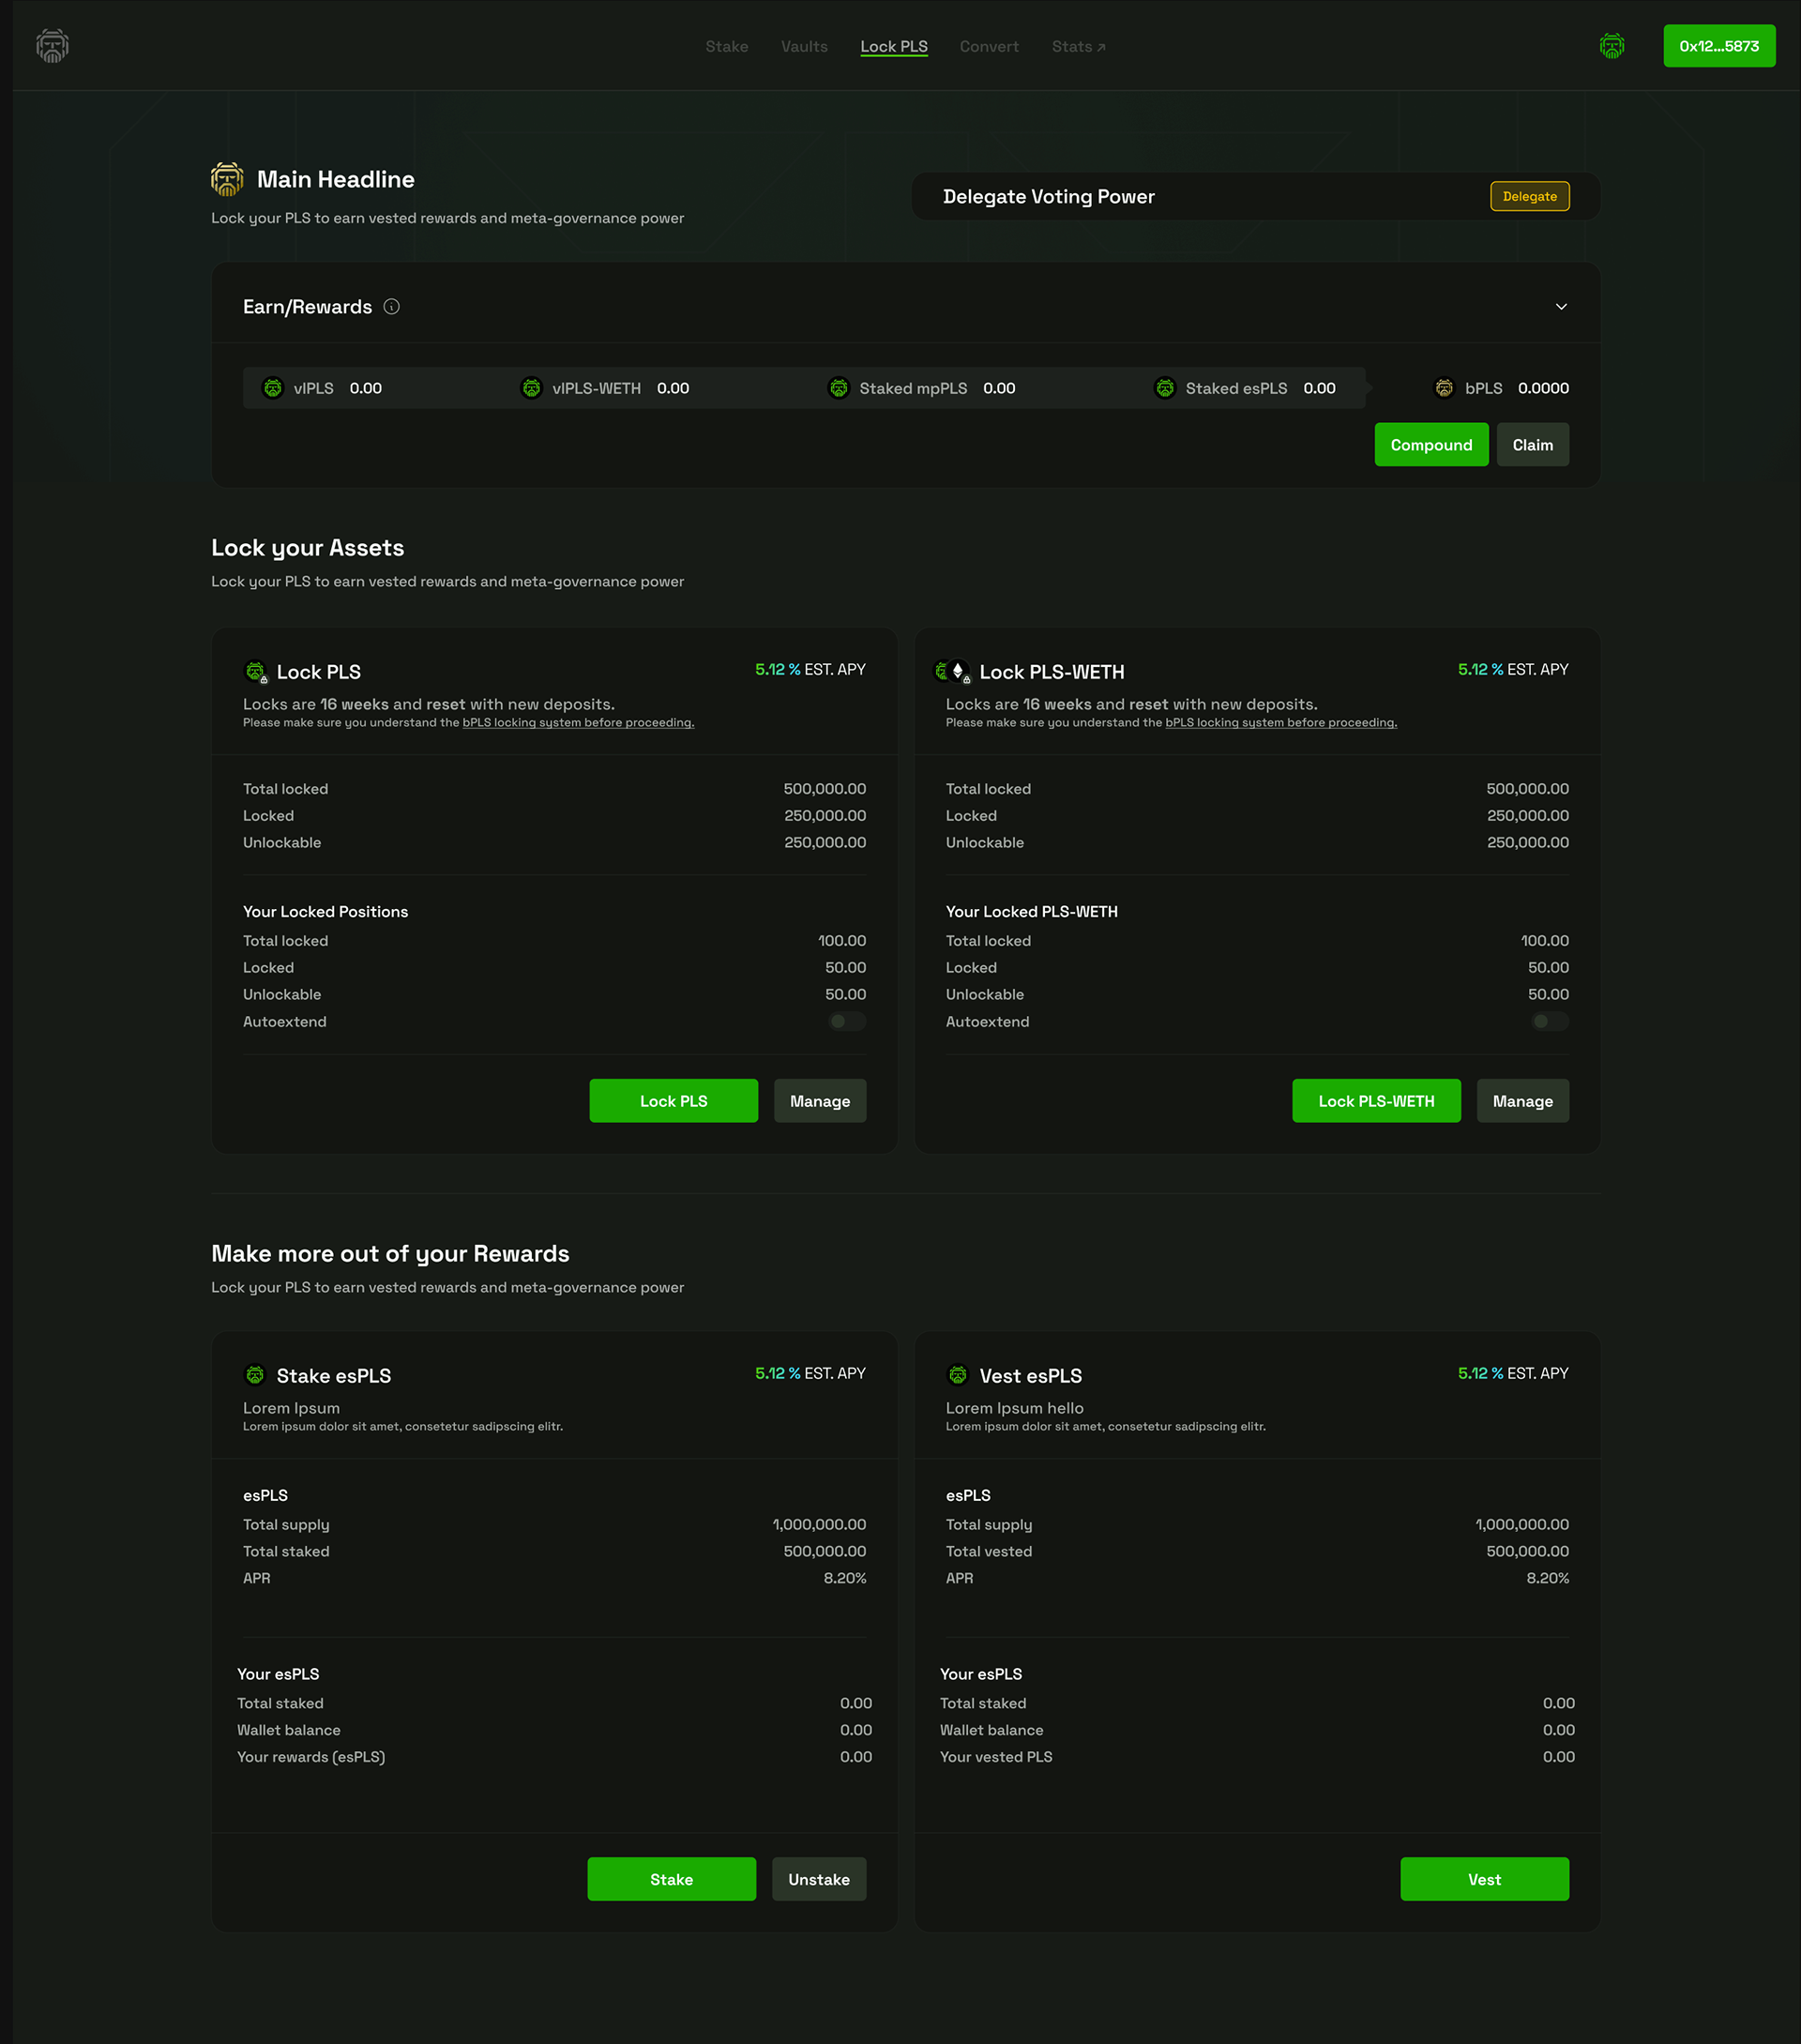The height and width of the screenshot is (2044, 1801).
Task: Click the Your vested PLS row
Action: click(1257, 1757)
